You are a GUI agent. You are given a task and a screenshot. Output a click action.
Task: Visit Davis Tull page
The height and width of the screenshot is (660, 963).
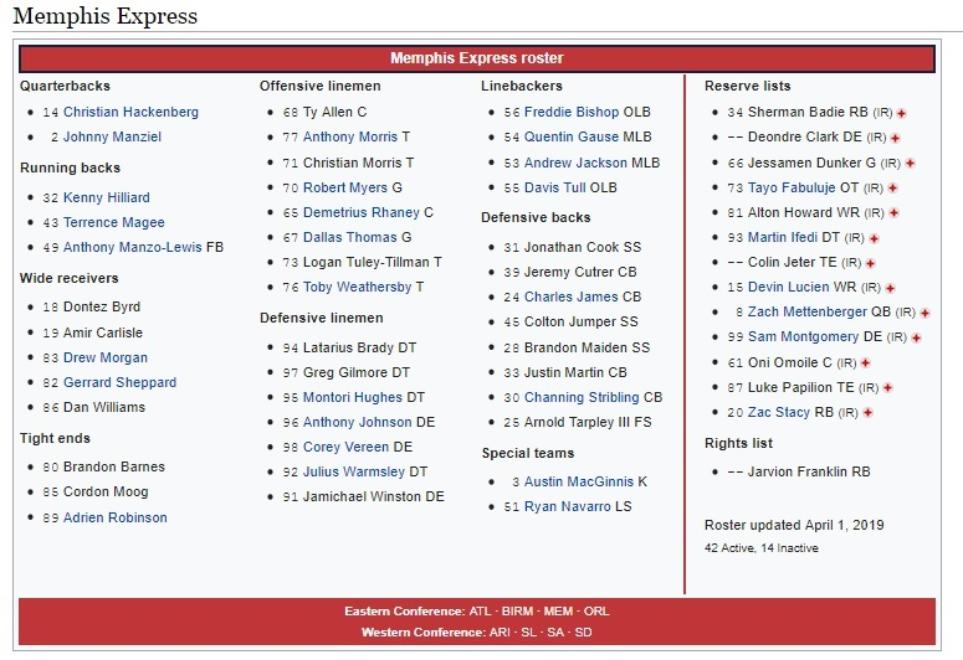(x=555, y=188)
